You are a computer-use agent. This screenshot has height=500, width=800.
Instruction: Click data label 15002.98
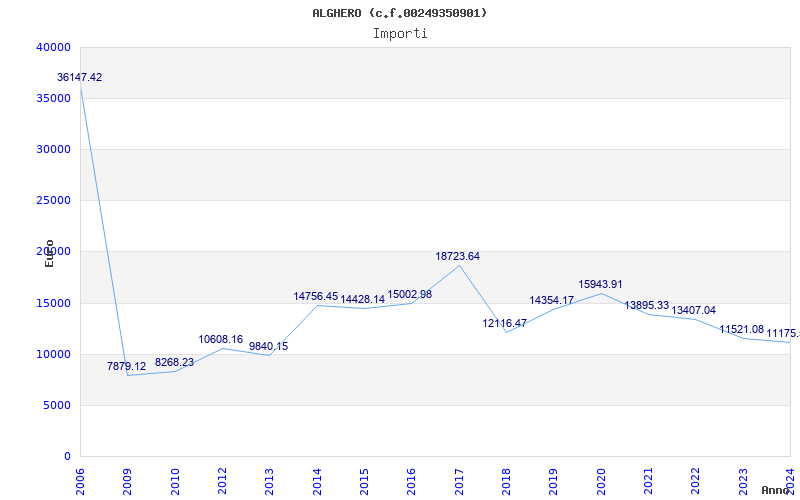point(410,294)
